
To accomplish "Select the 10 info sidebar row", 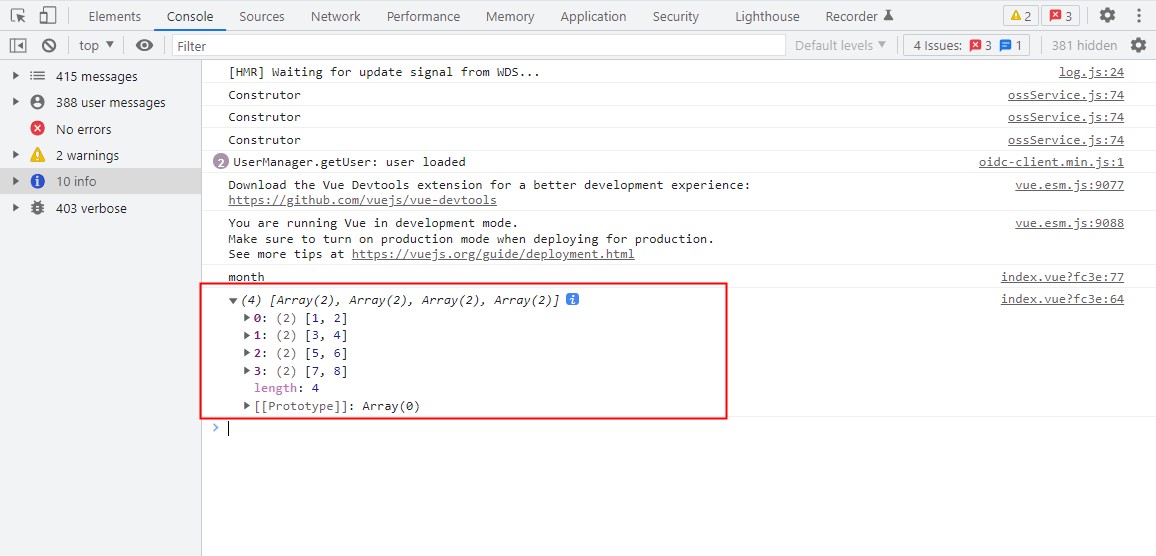I will pos(100,181).
